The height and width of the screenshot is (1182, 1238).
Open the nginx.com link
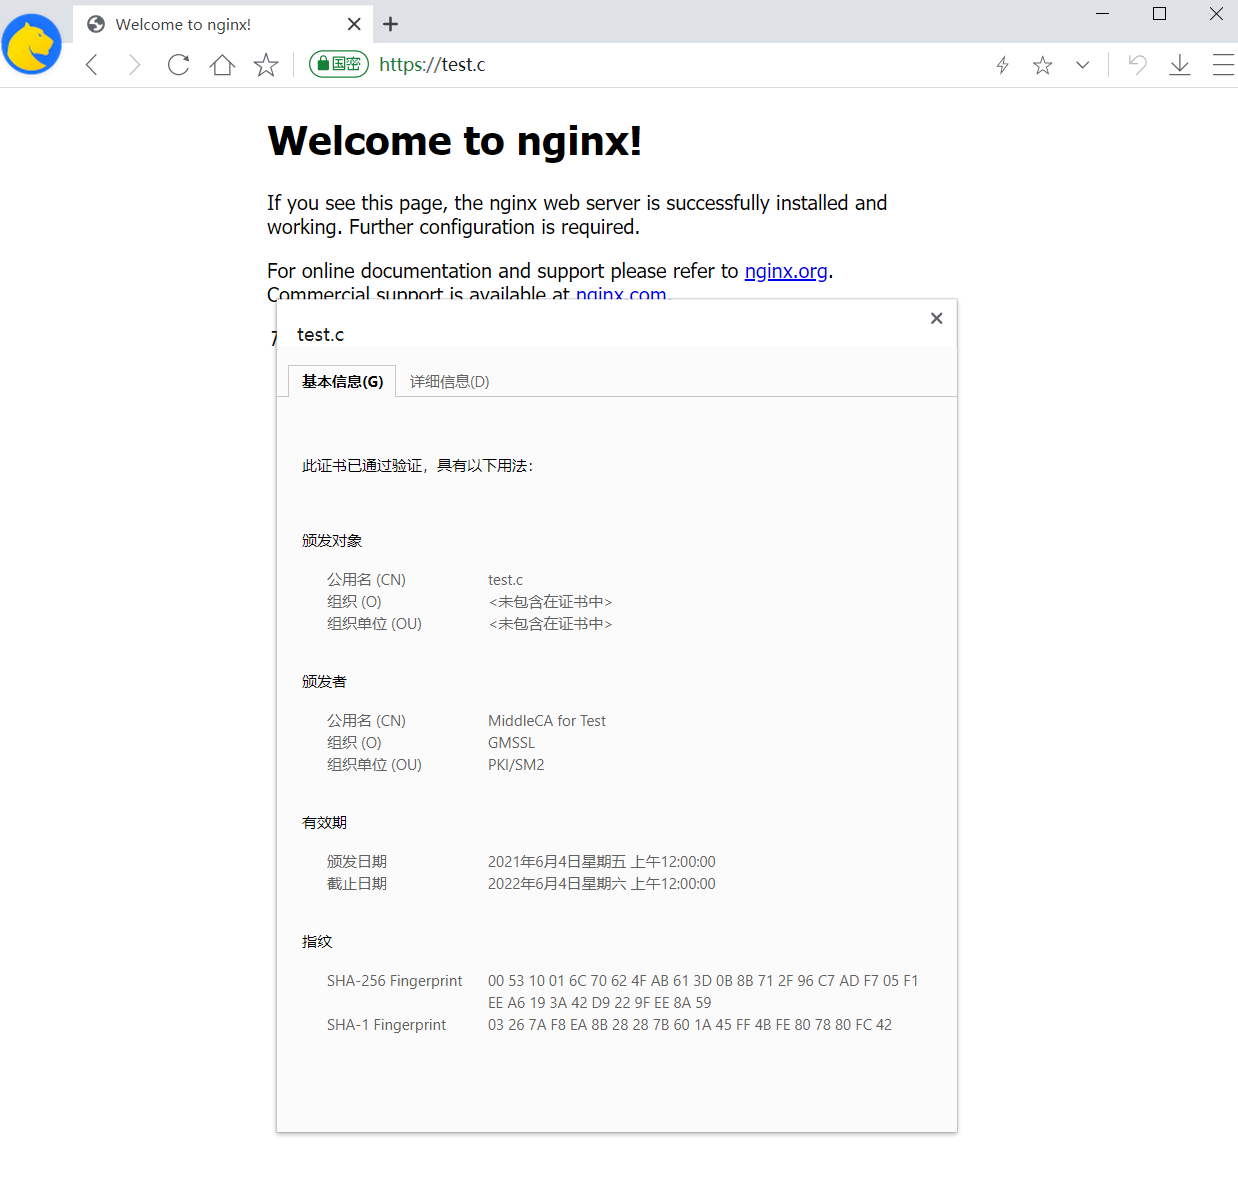(x=621, y=294)
